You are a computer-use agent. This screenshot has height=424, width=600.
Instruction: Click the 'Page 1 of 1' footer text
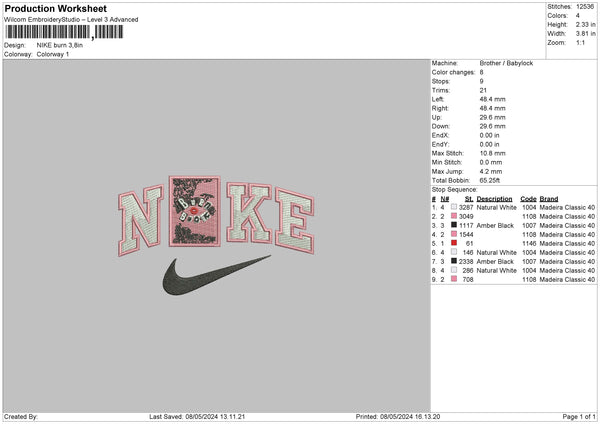pyautogui.click(x=579, y=417)
